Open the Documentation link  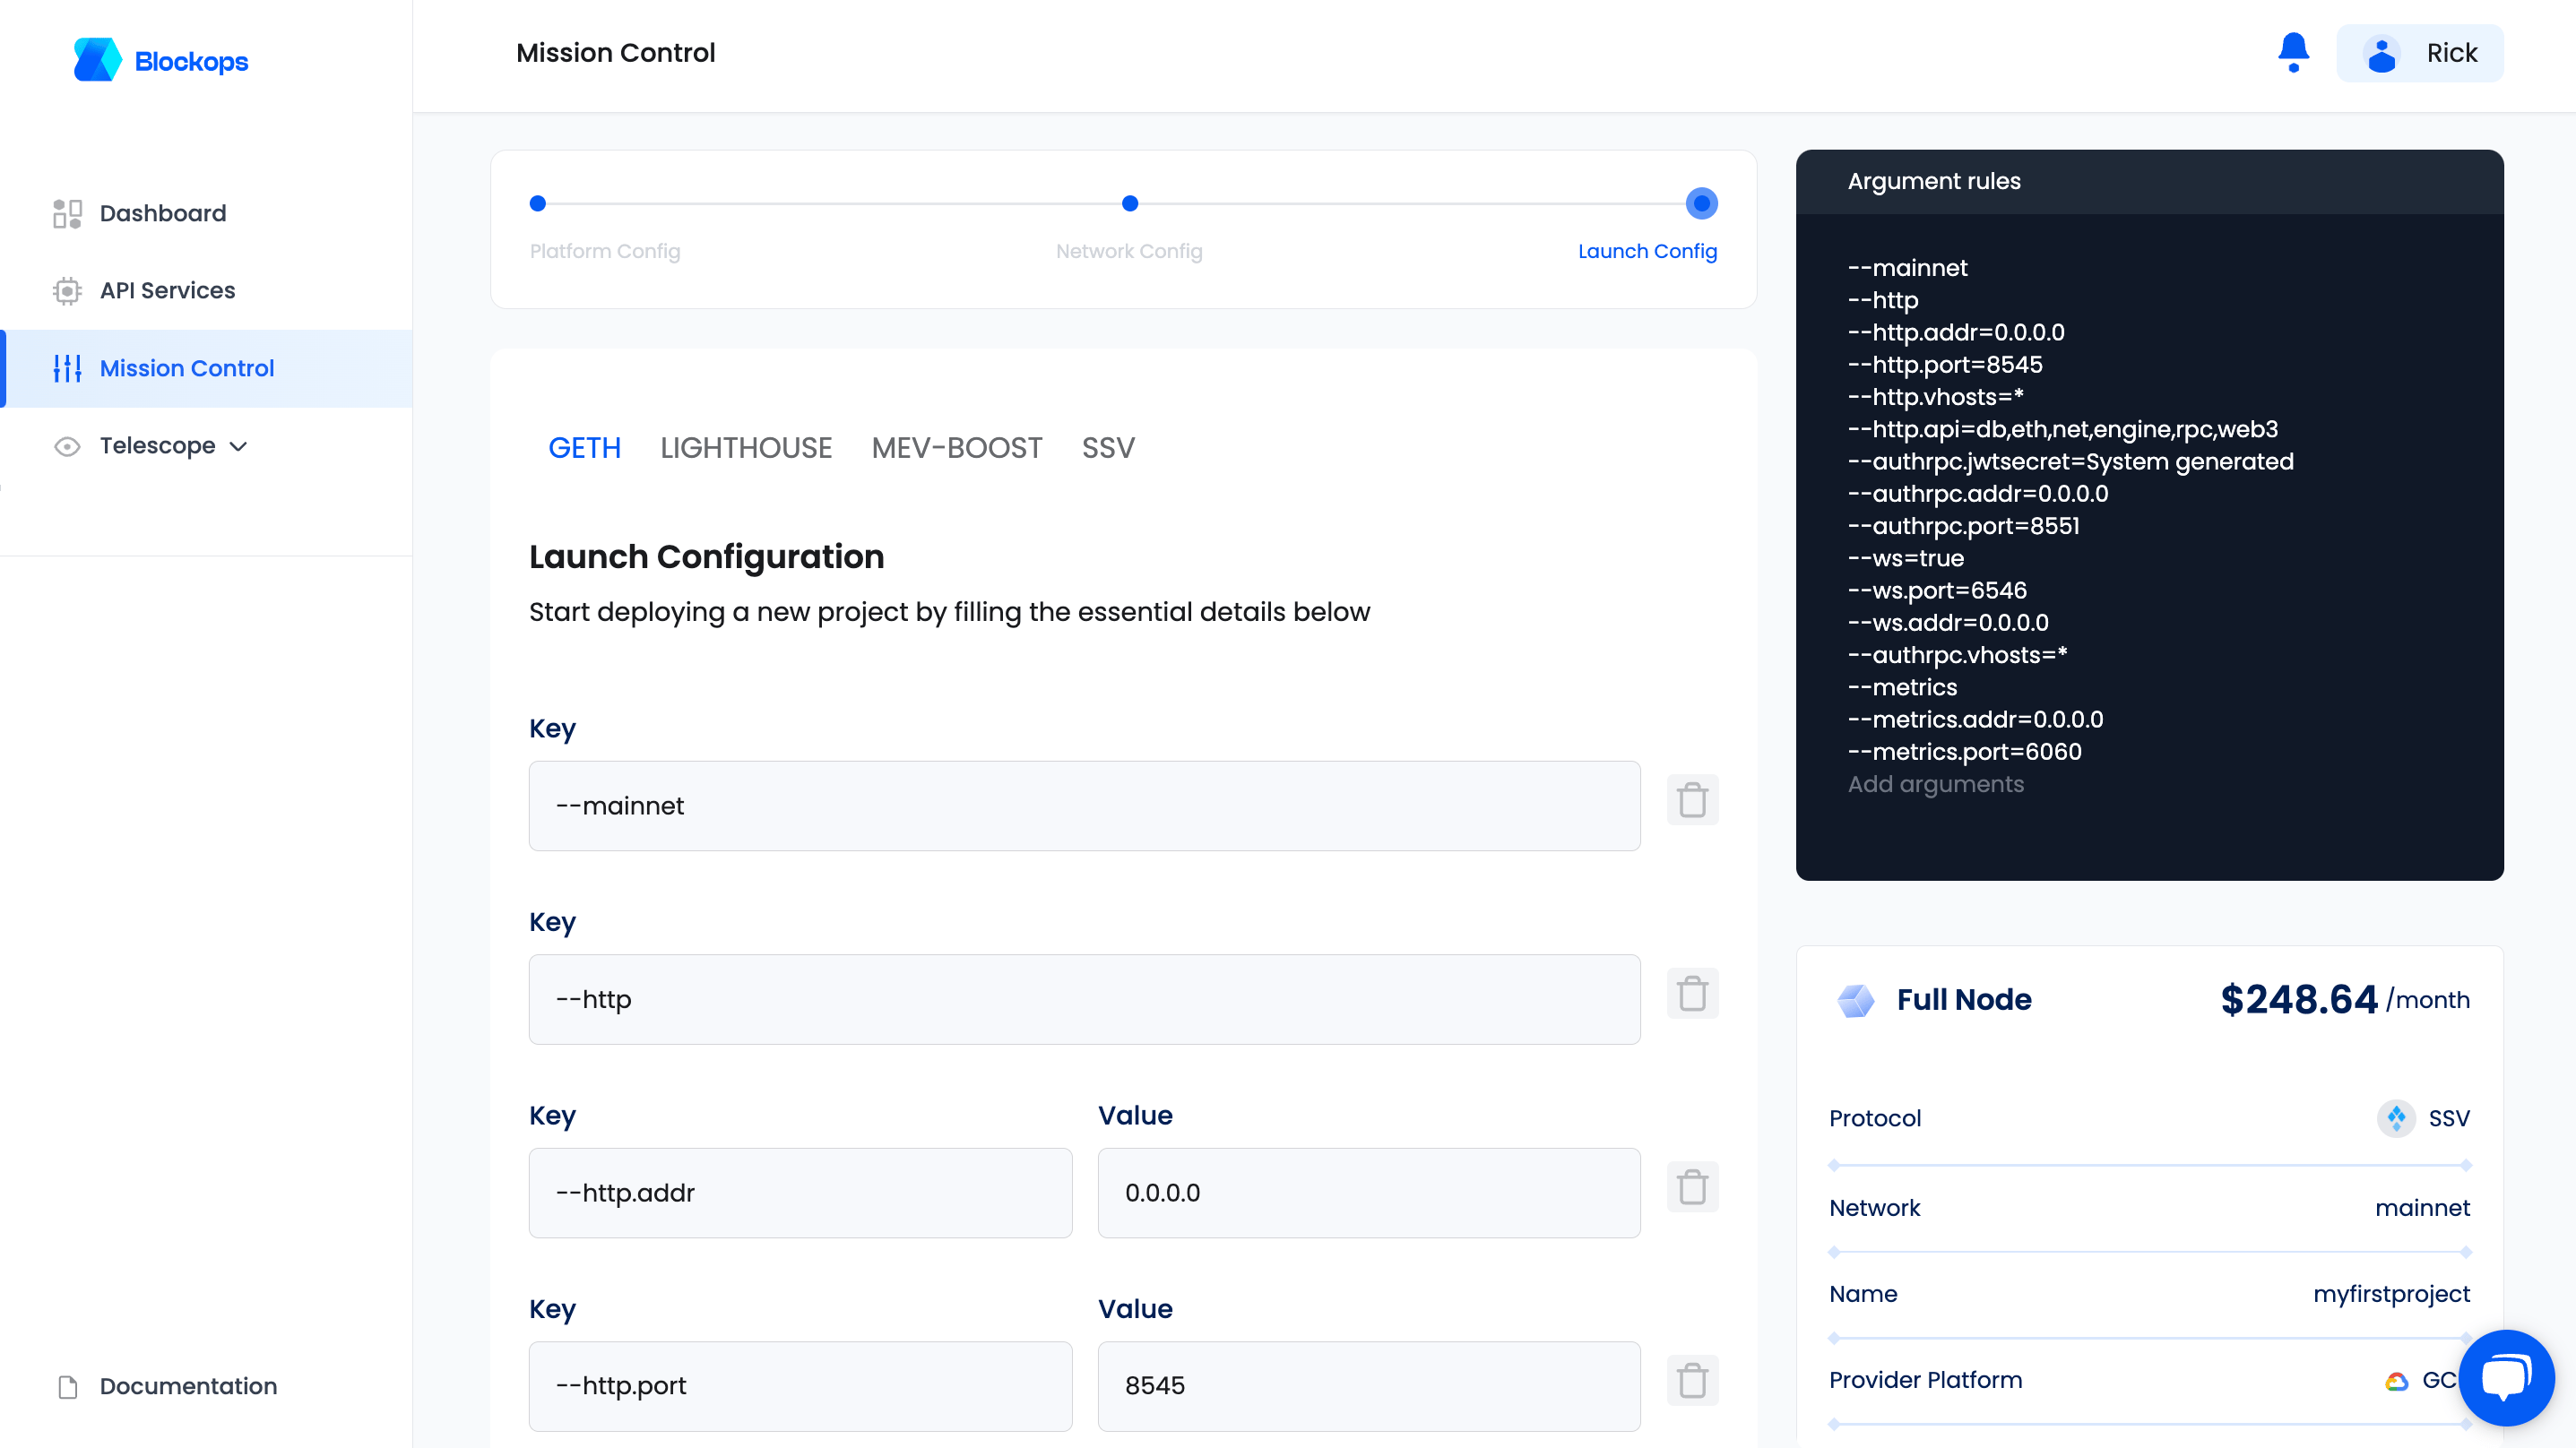[x=188, y=1386]
